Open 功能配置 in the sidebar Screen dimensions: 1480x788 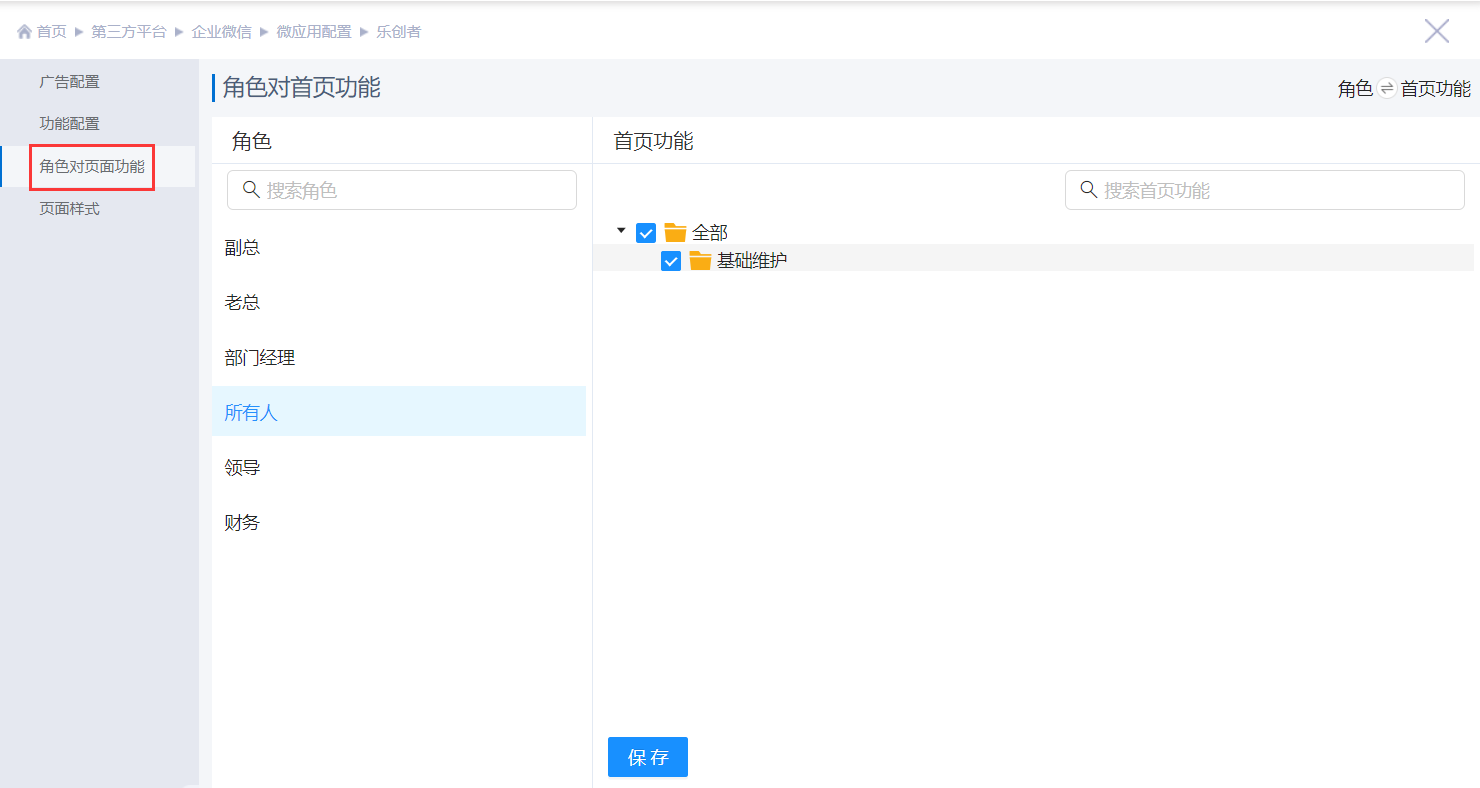pyautogui.click(x=69, y=124)
